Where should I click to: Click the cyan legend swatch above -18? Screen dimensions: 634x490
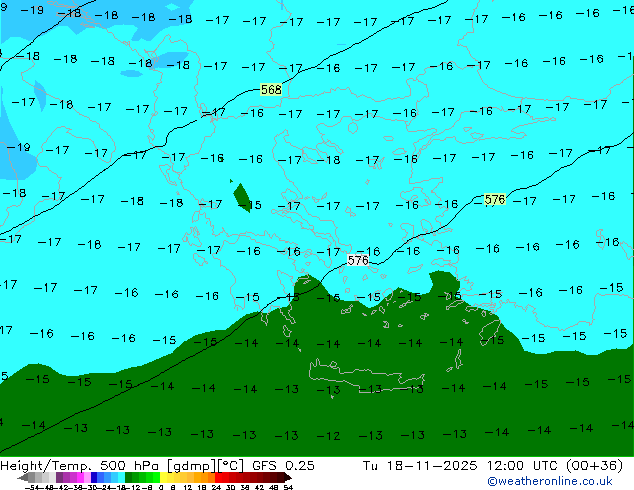pos(122,477)
